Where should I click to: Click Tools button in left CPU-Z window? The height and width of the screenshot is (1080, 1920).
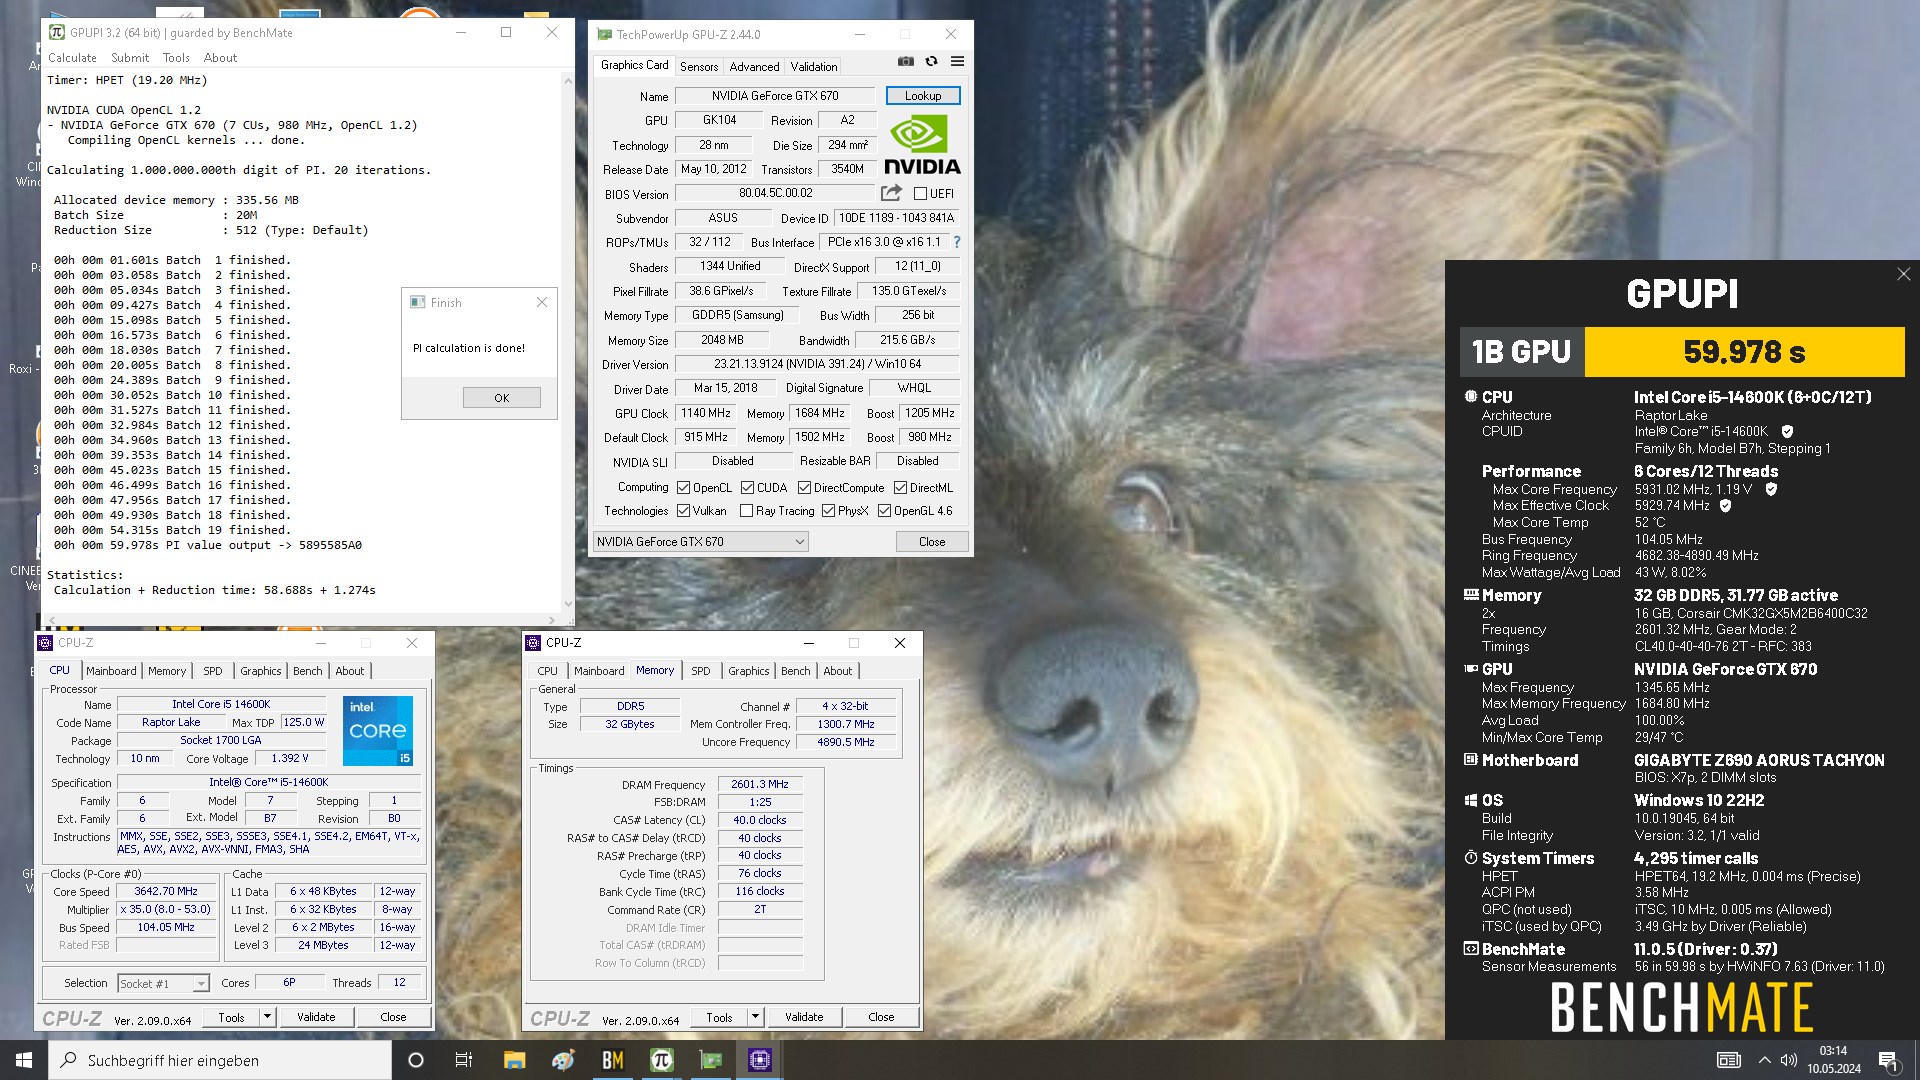[x=231, y=1017]
